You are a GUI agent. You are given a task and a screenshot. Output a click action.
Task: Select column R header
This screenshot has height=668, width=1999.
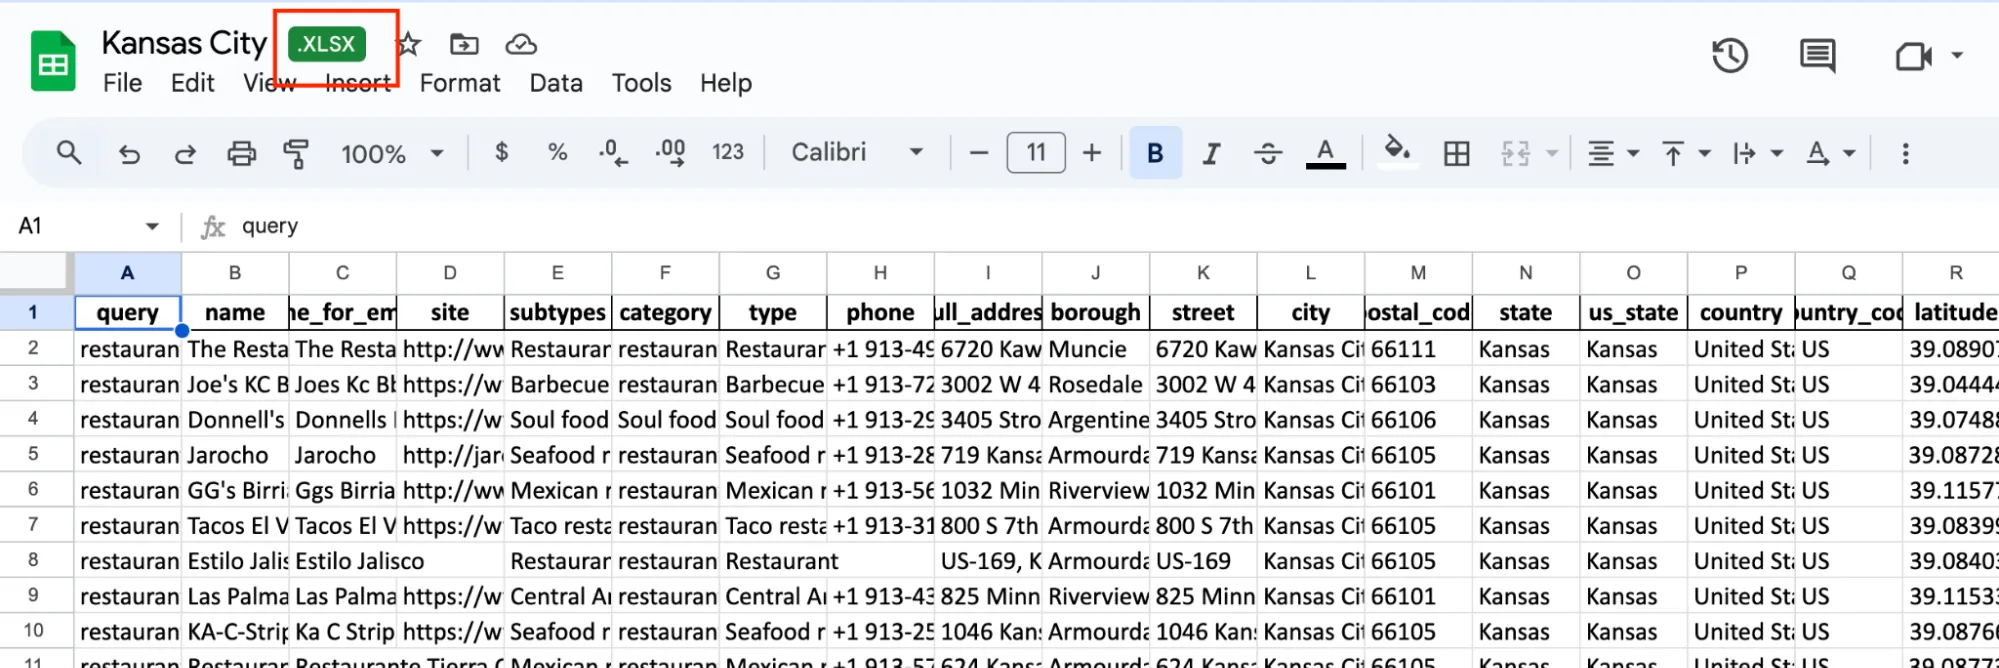(1950, 273)
